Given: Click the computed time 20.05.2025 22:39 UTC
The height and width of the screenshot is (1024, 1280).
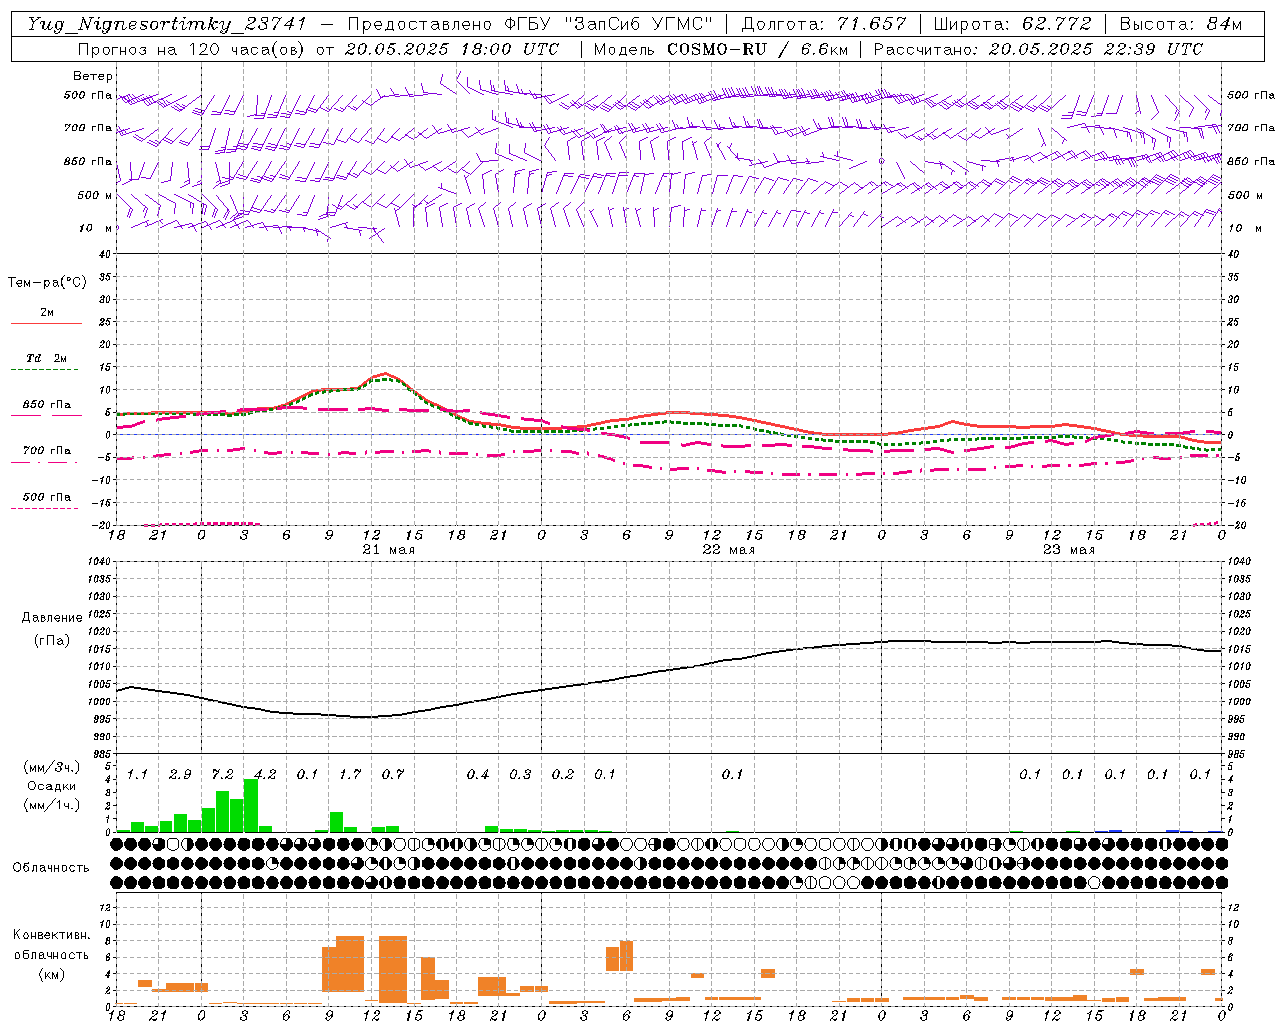Looking at the screenshot, I should click(x=1096, y=49).
